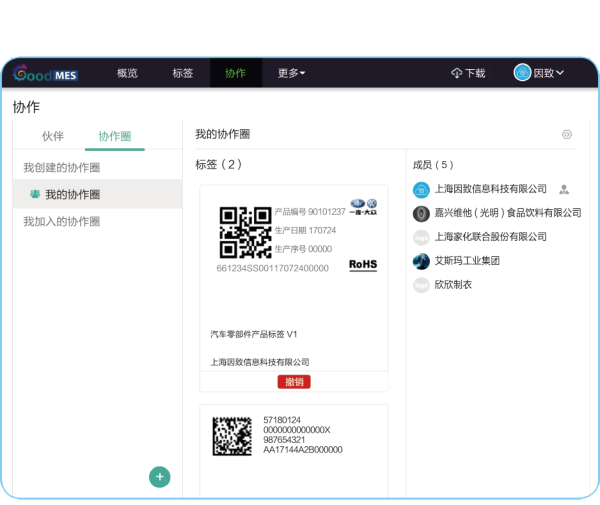Click the 艾斯玛工业集团 member avatar
Viewport: 600px width, 505px height.
pyautogui.click(x=421, y=261)
